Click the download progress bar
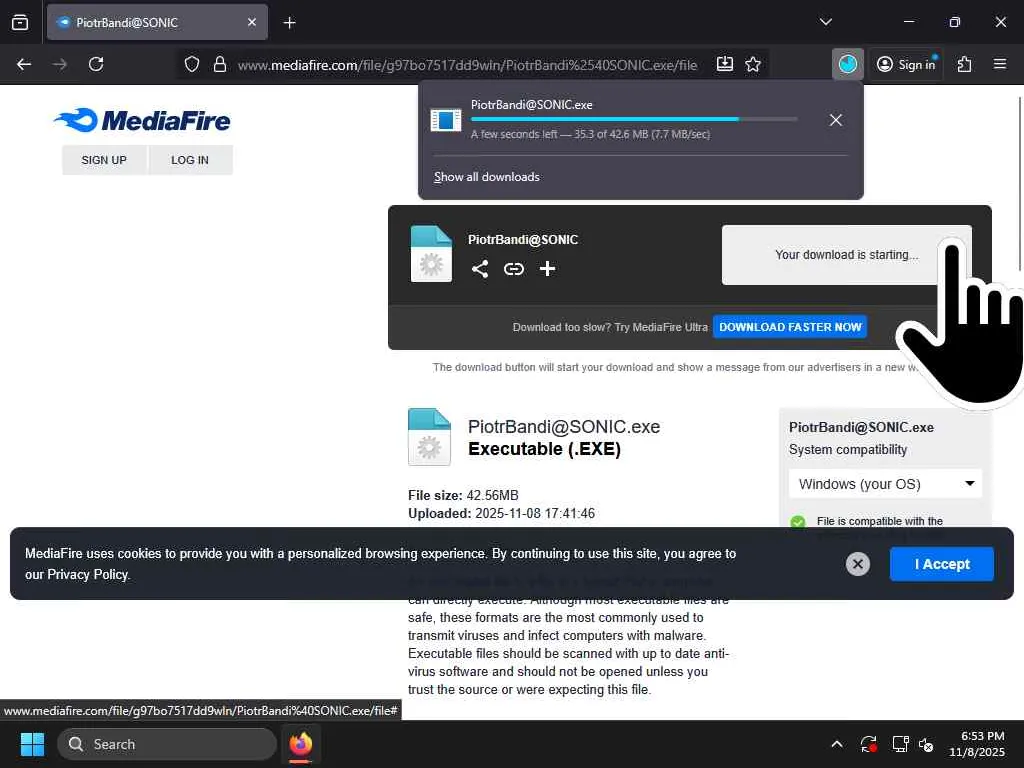 click(x=633, y=120)
